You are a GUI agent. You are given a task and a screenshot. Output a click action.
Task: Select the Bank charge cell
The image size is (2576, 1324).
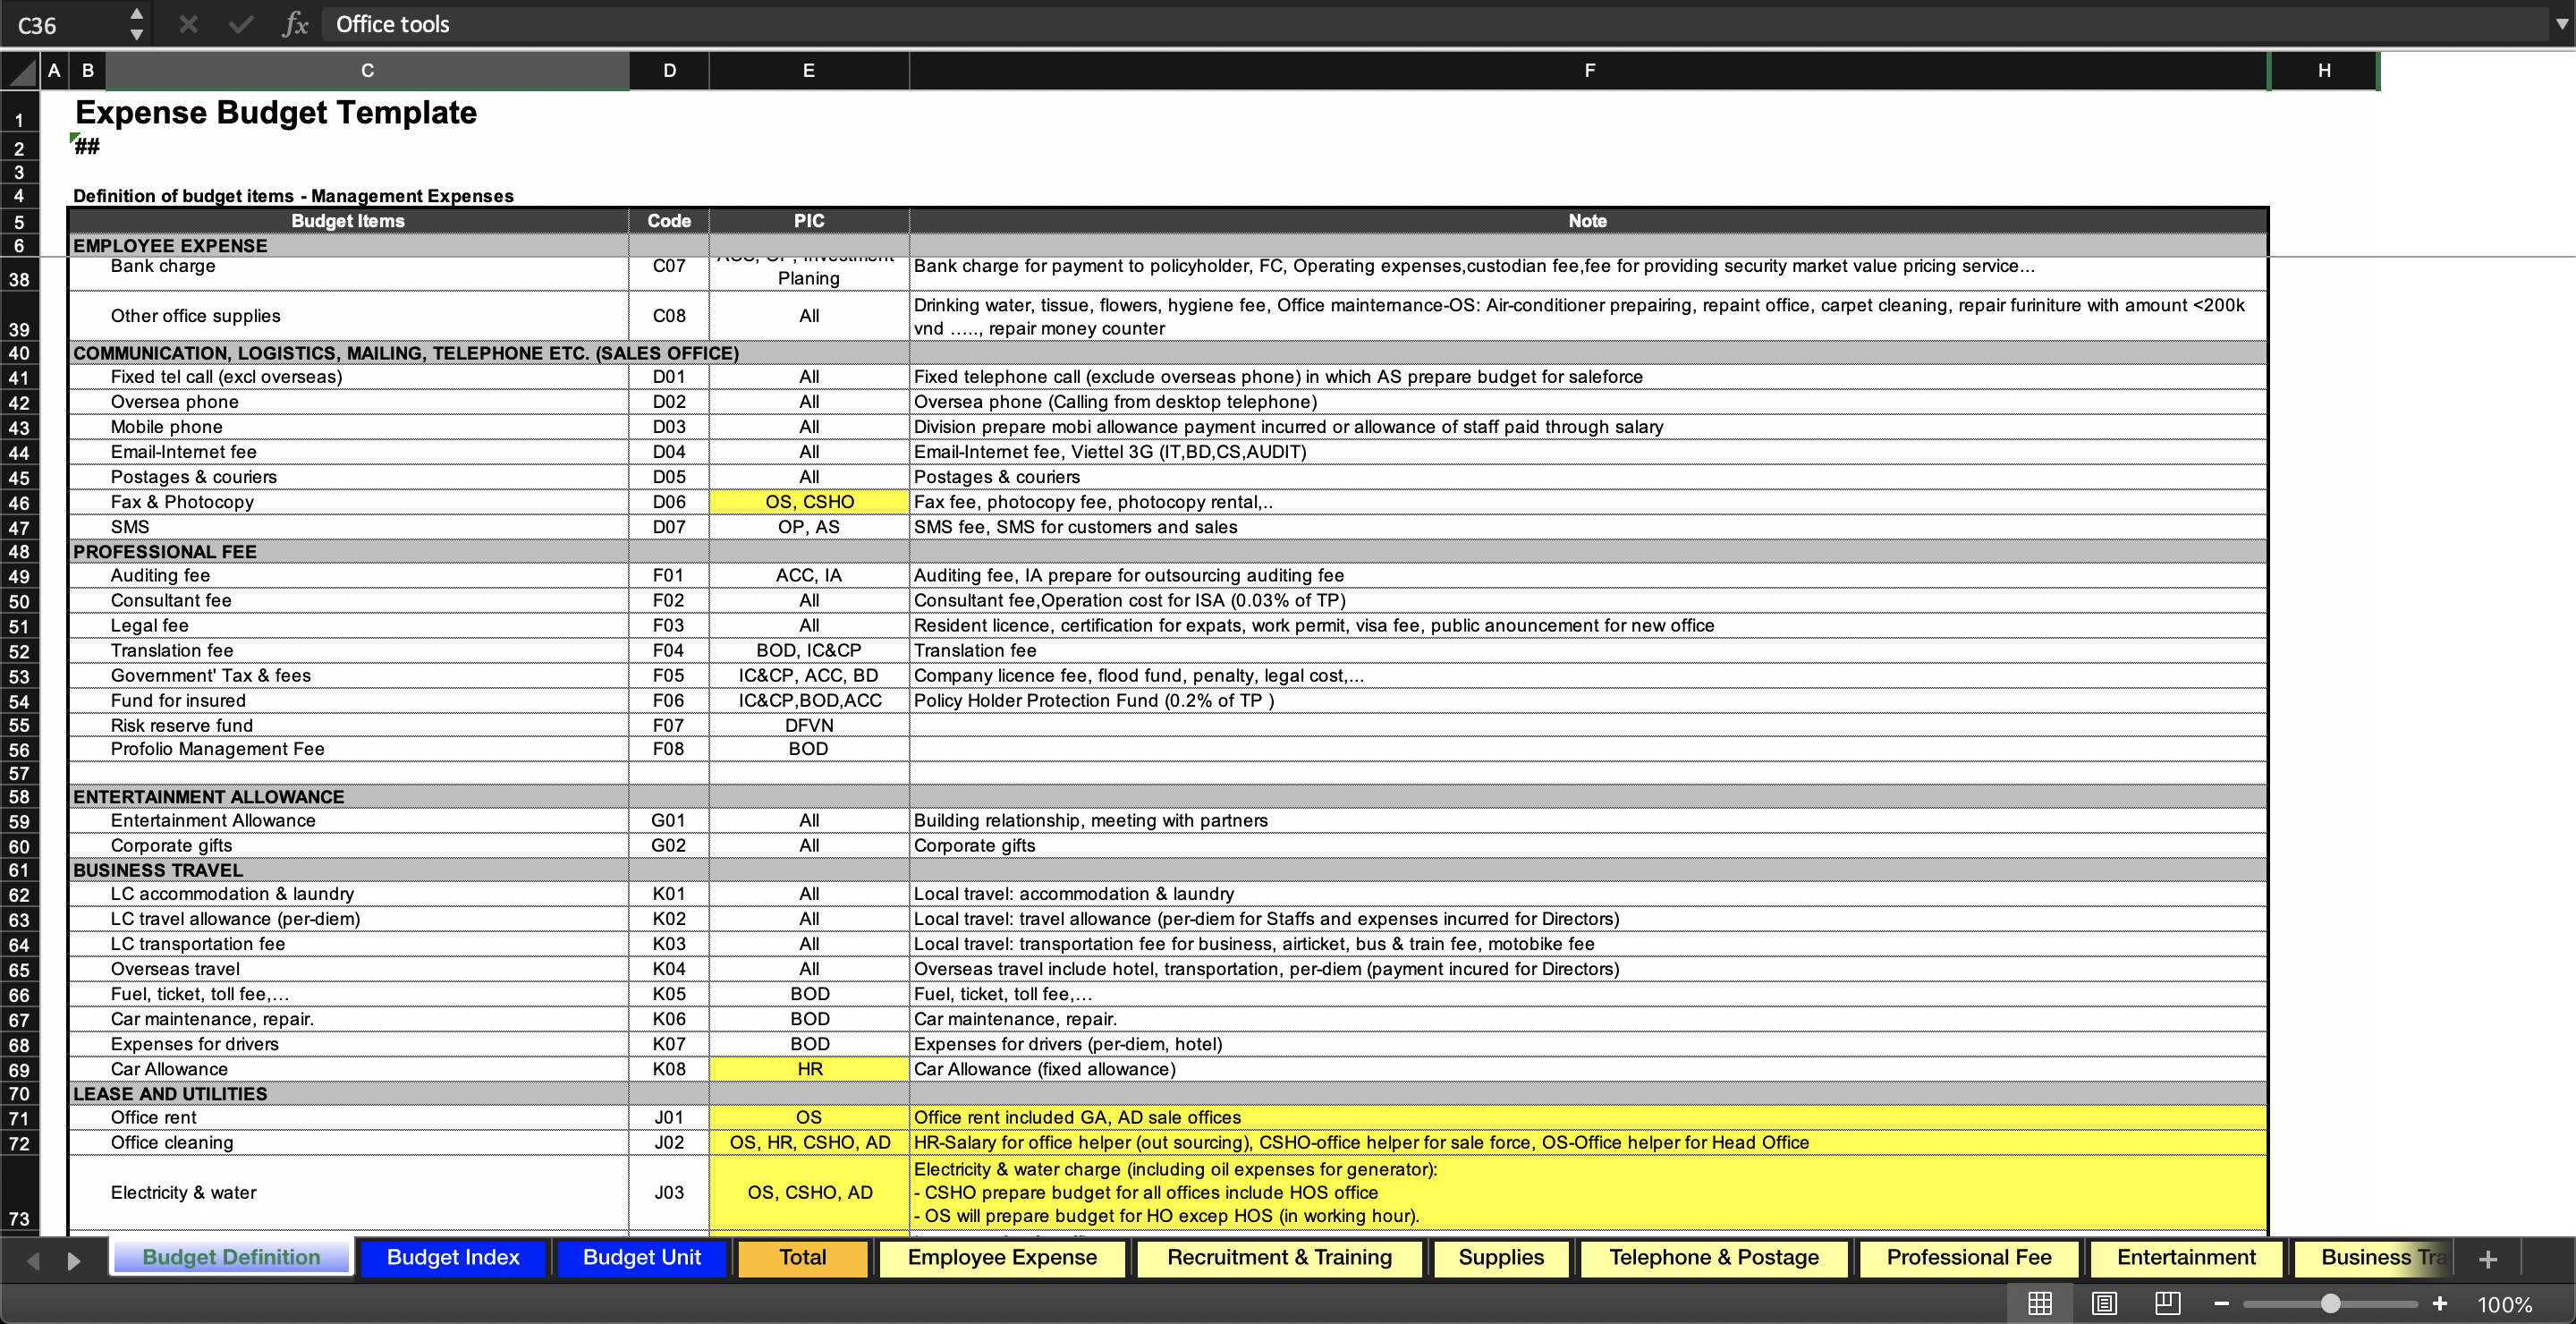tap(348, 273)
